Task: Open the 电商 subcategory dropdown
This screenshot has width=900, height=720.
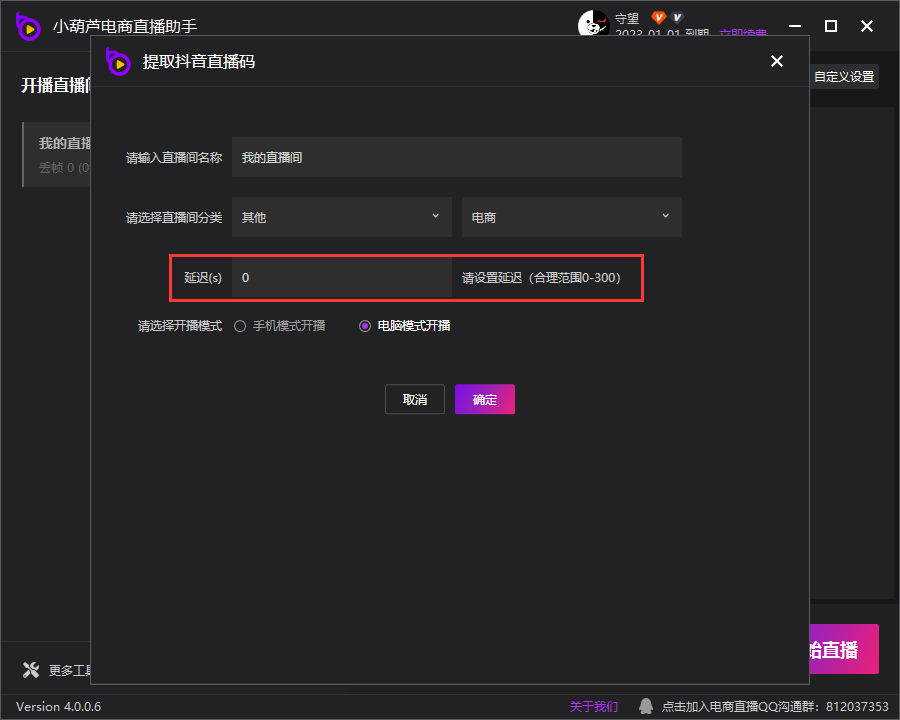Action: point(571,217)
